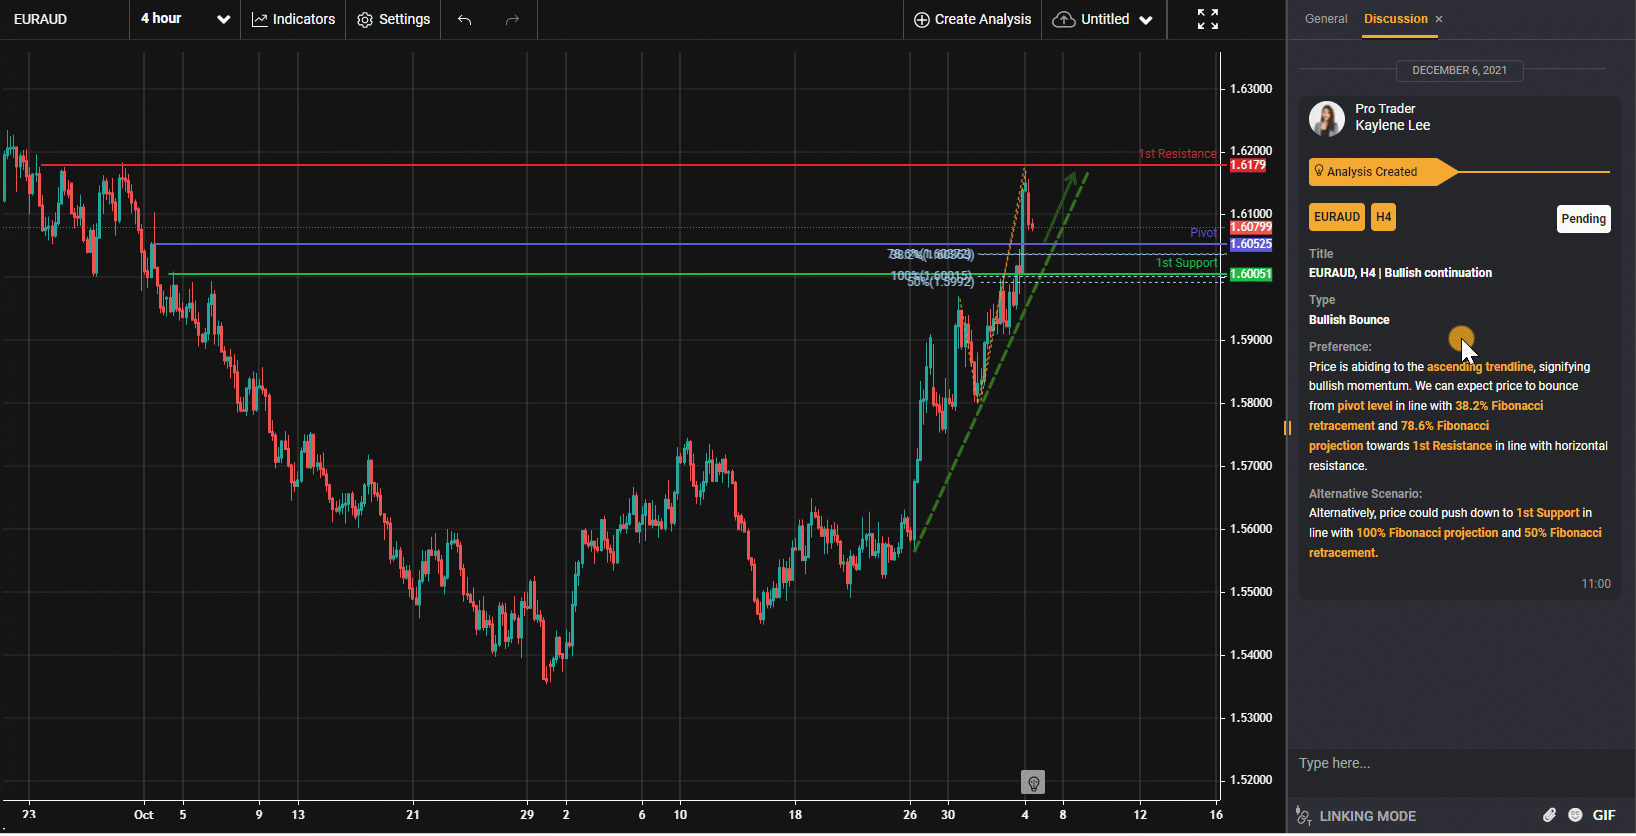This screenshot has height=836, width=1636.
Task: Click the Indicators chart icon
Action: pyautogui.click(x=260, y=19)
